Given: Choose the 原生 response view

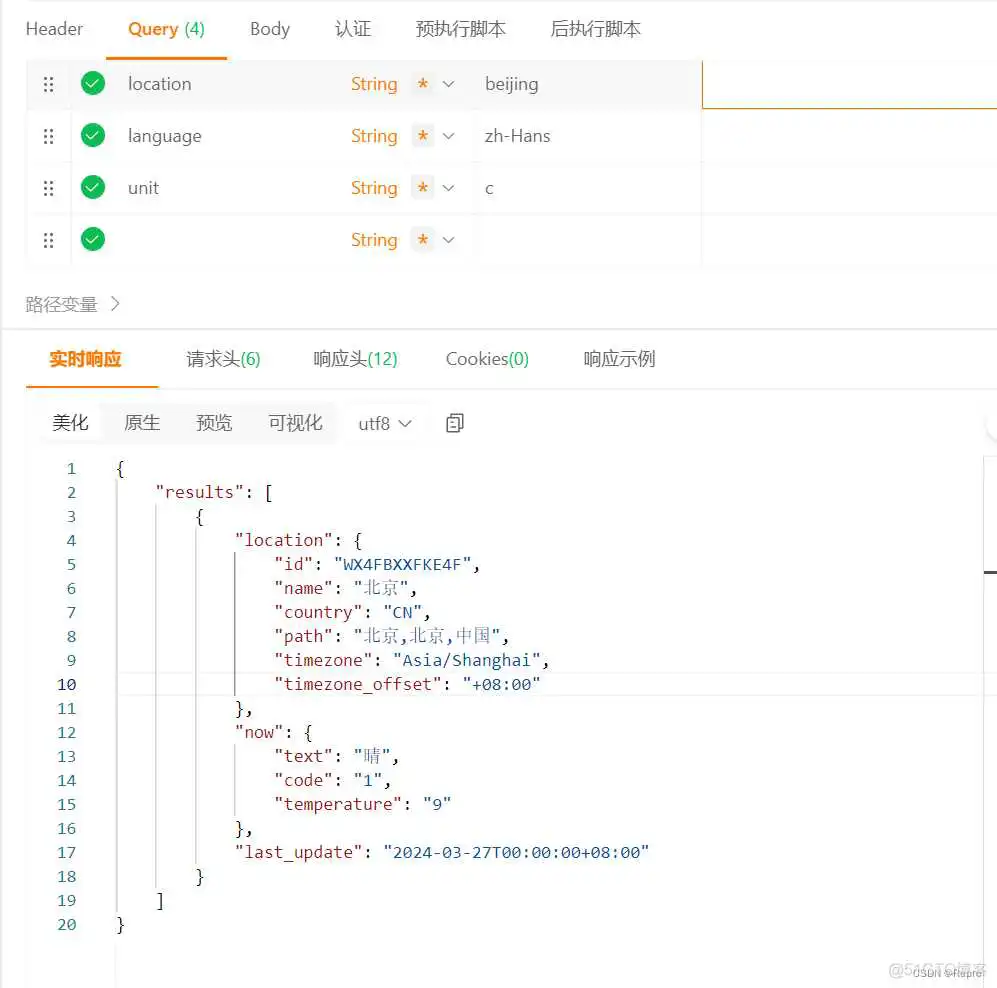Looking at the screenshot, I should tap(142, 423).
